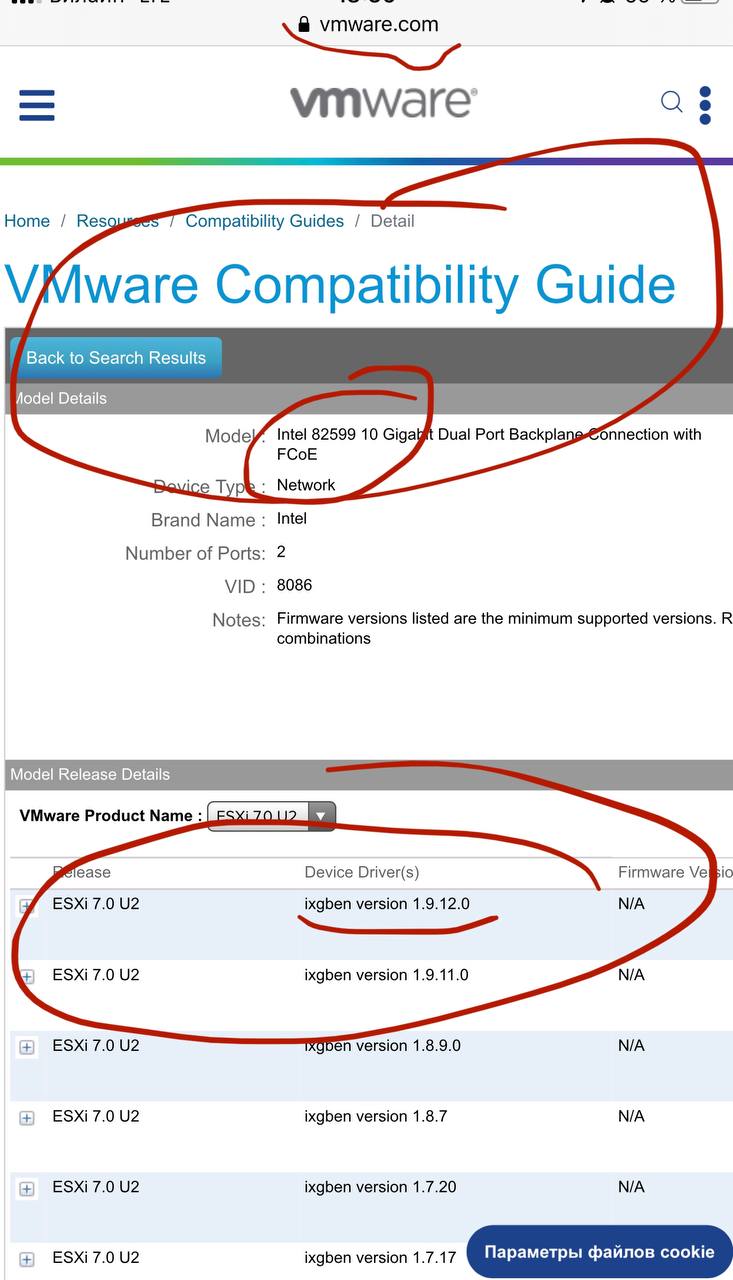This screenshot has width=733, height=1280.
Task: Click ixgben version 1.7.17 text
Action: 380,1257
